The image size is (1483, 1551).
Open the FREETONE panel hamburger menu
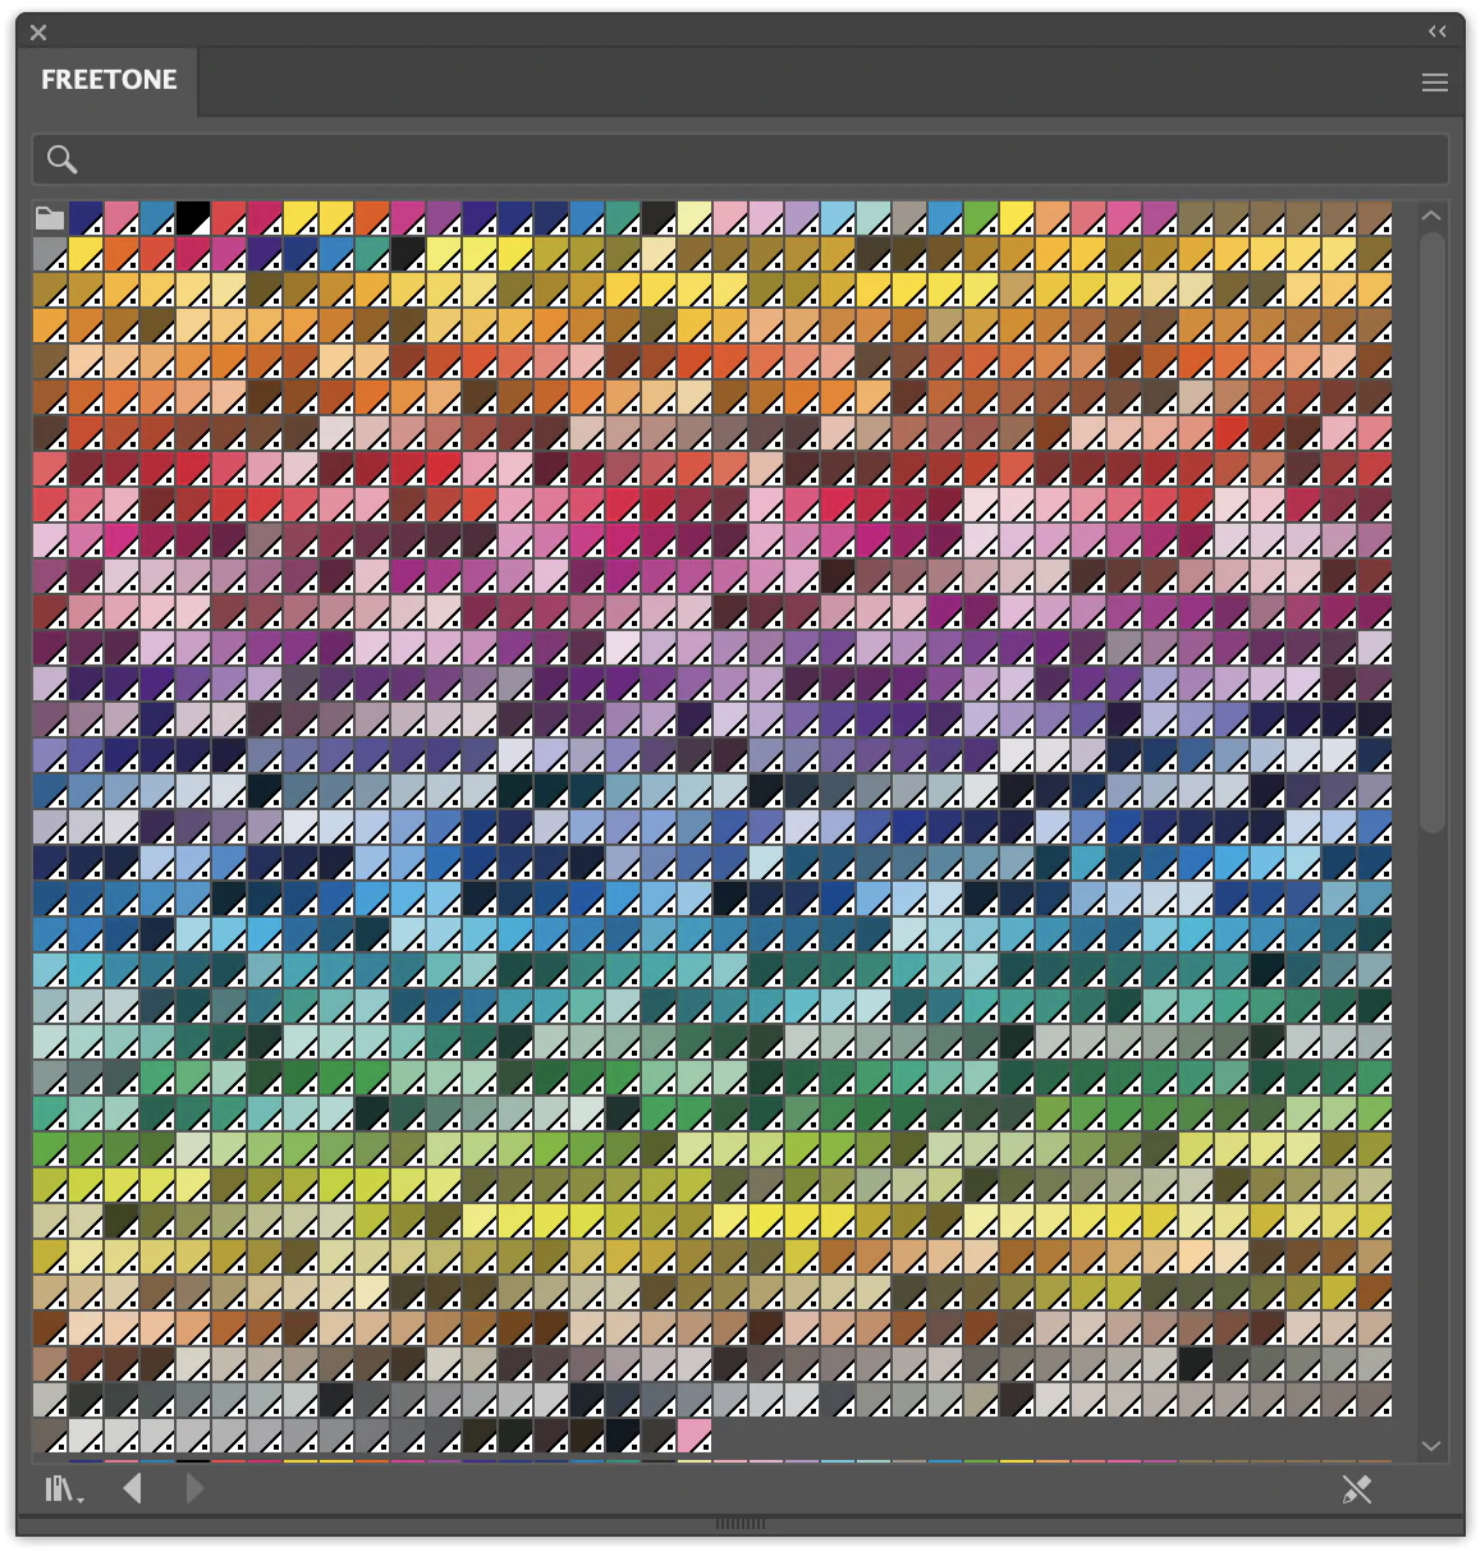1434,82
